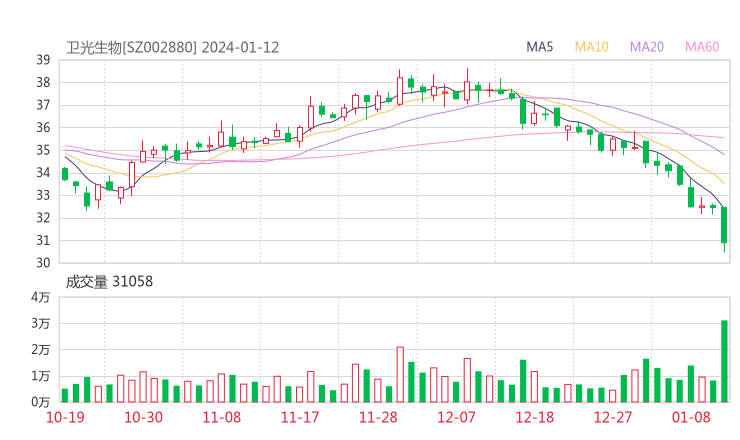Click the 1万 volume axis label

coord(41,376)
